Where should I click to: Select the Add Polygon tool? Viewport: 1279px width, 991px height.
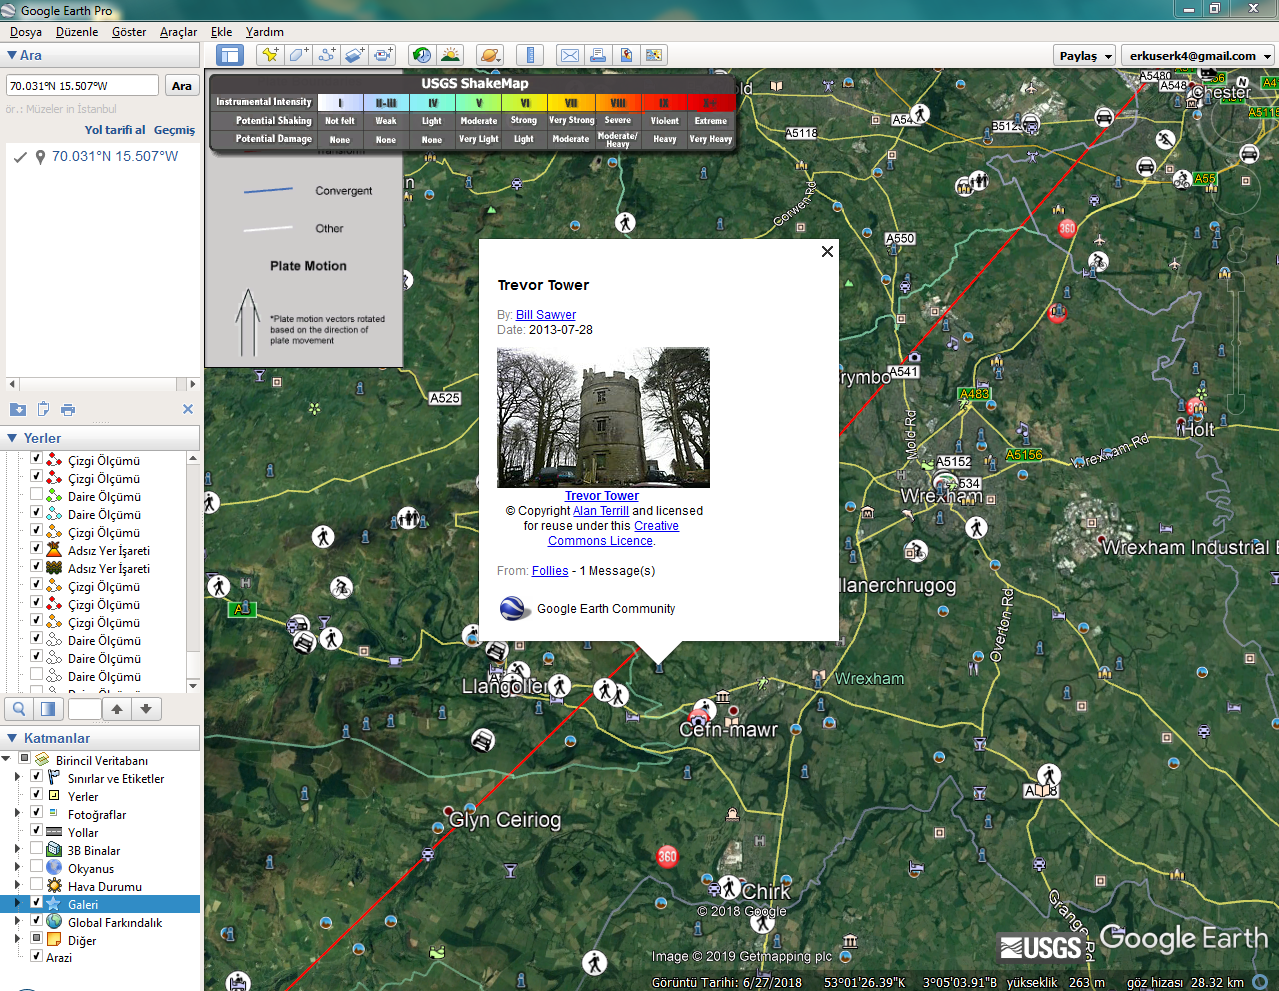[298, 55]
